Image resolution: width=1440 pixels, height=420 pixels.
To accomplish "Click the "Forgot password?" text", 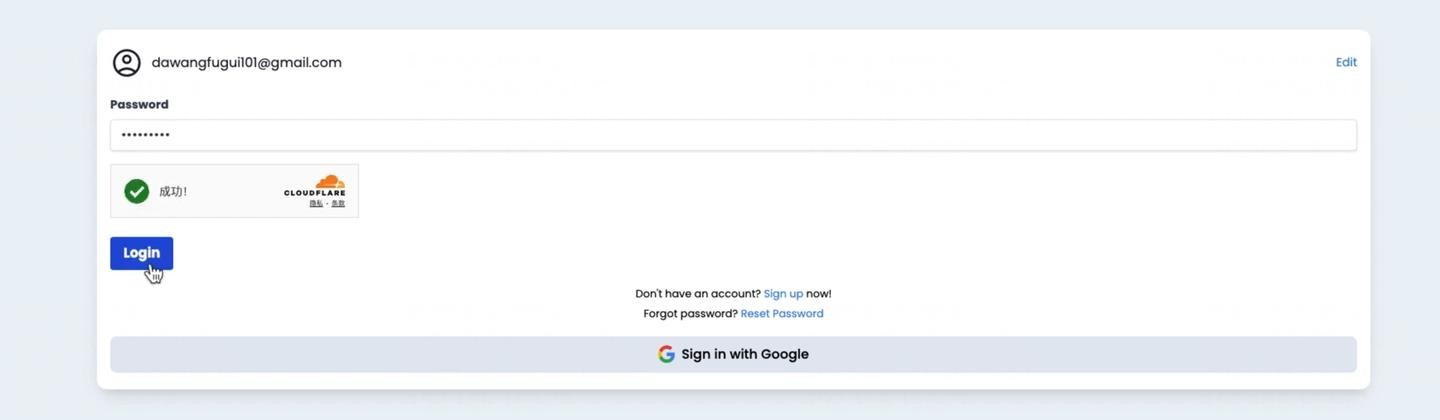I will tap(690, 314).
